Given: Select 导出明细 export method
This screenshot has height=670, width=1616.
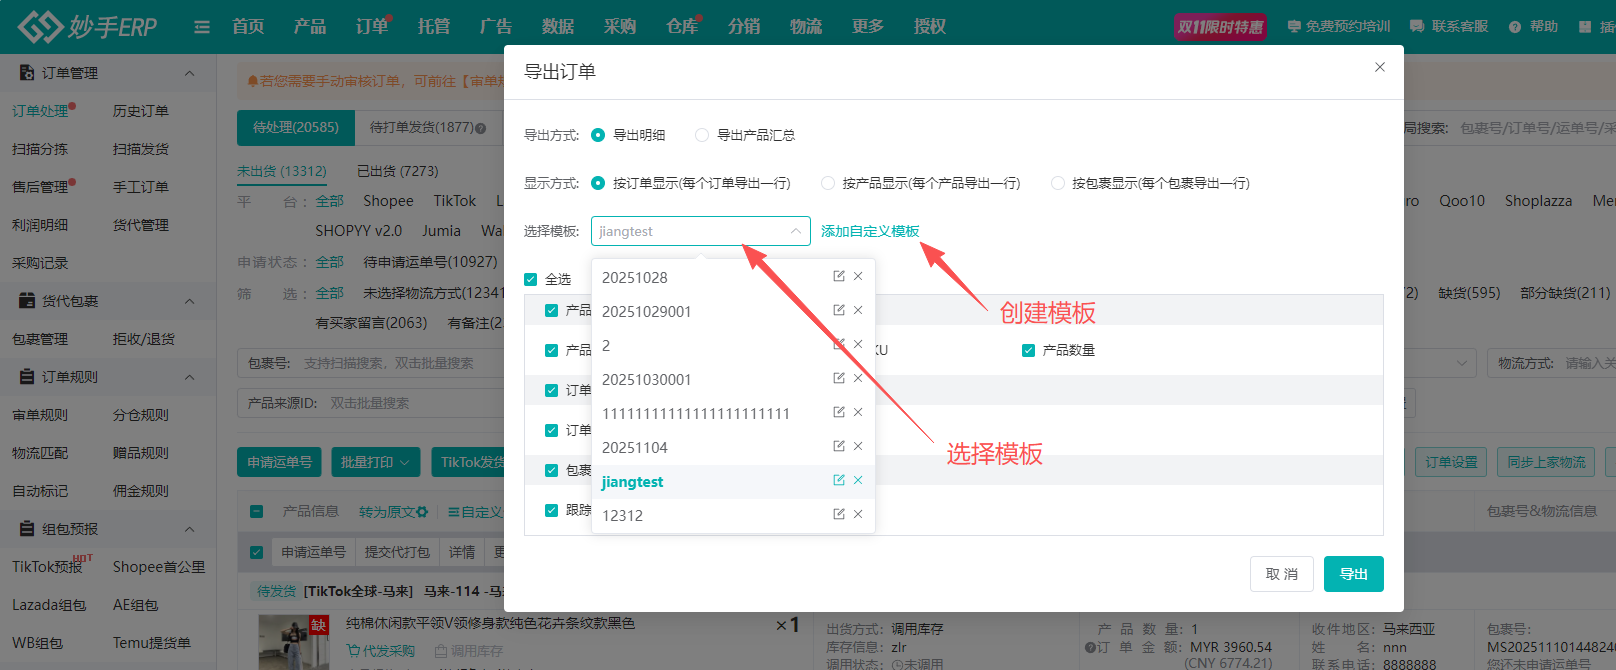Looking at the screenshot, I should click(598, 135).
